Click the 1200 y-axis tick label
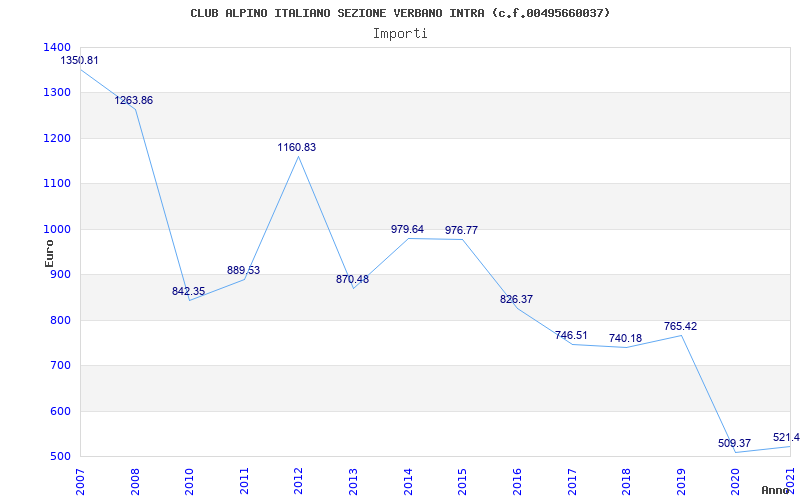This screenshot has height=500, width=800. click(x=58, y=138)
